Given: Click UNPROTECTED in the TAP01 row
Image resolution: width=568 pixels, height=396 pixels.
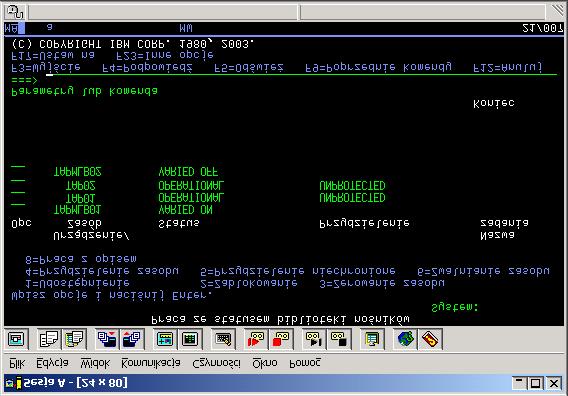Looking at the screenshot, I should click(352, 198).
